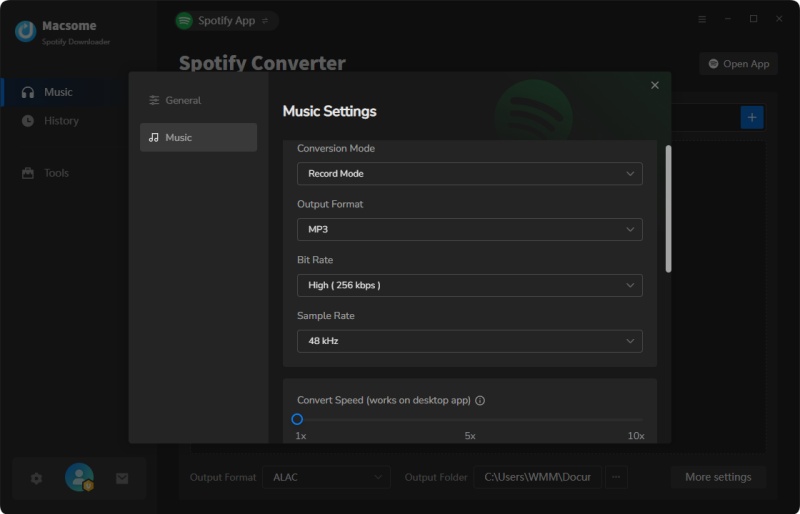This screenshot has height=514, width=800.
Task: Click the blue plus add button
Action: point(752,117)
